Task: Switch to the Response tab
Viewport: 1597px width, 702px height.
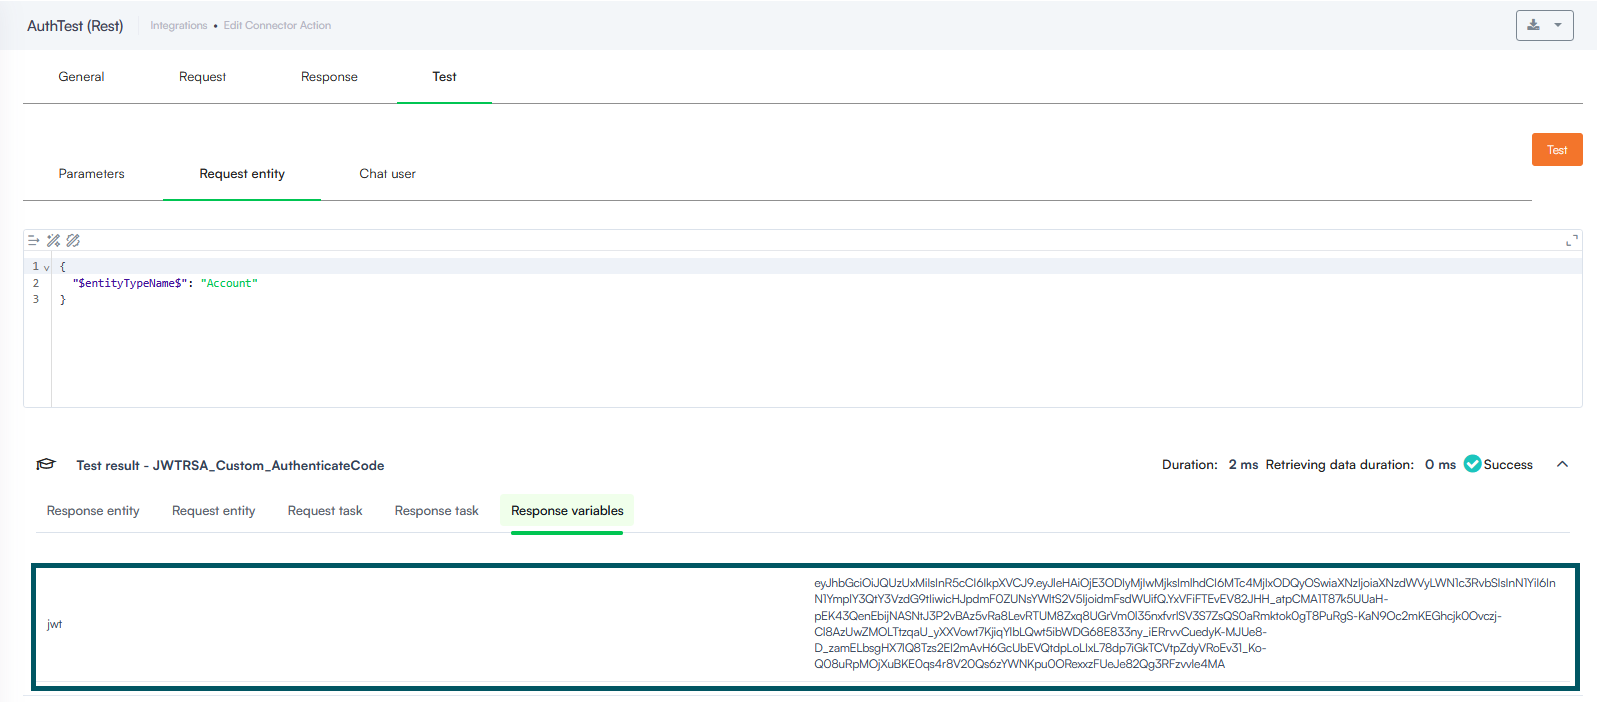Action: pyautogui.click(x=329, y=77)
